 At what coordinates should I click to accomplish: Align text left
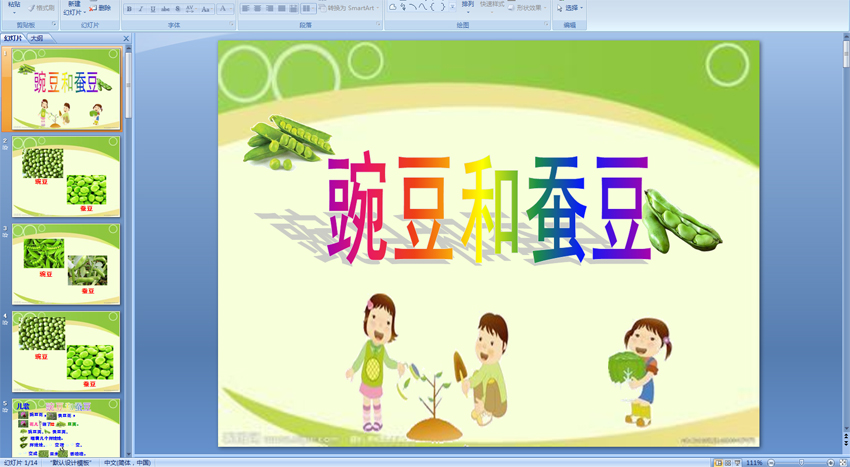[x=246, y=8]
